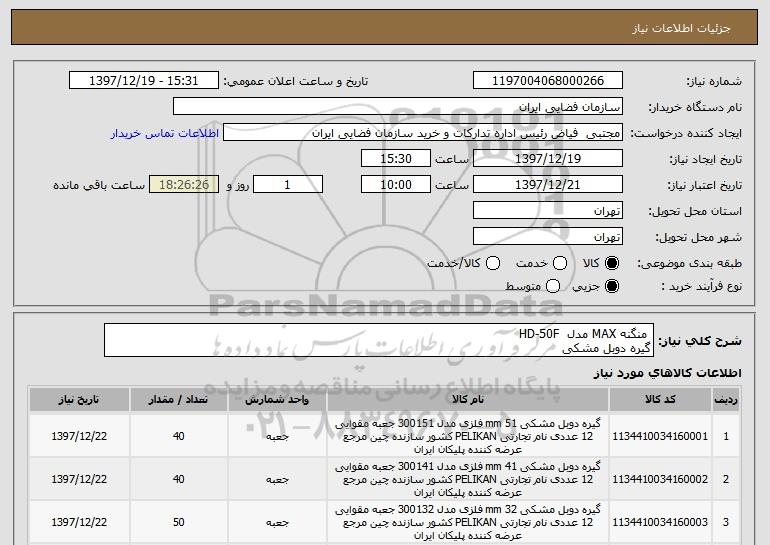
Task: Click item code 1134410034160002
Action: click(660, 479)
